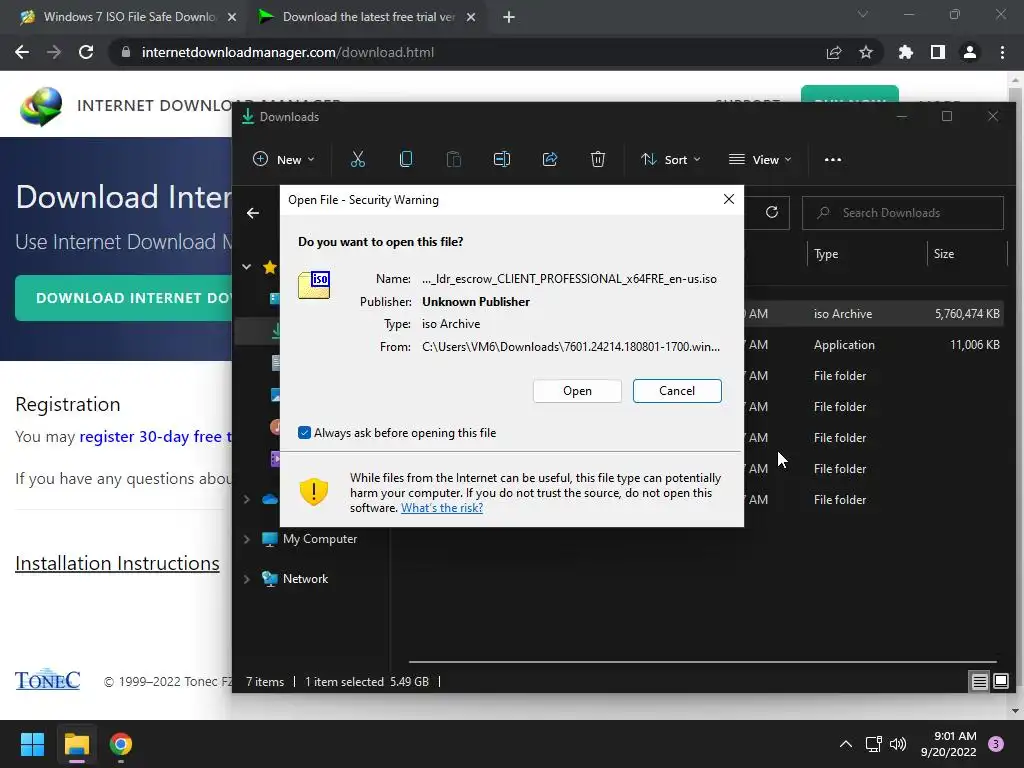Image resolution: width=1024 pixels, height=768 pixels.
Task: Click Tonec logo link
Action: [x=48, y=680]
